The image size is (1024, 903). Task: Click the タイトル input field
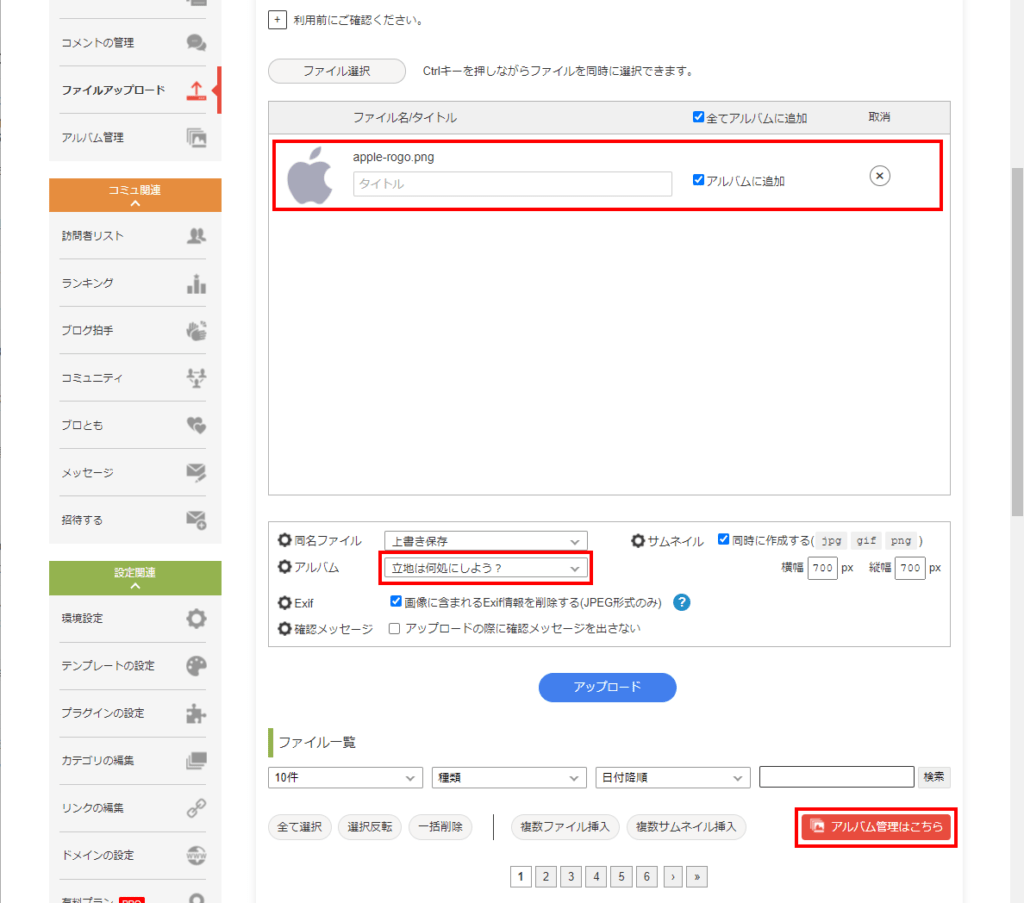click(513, 184)
